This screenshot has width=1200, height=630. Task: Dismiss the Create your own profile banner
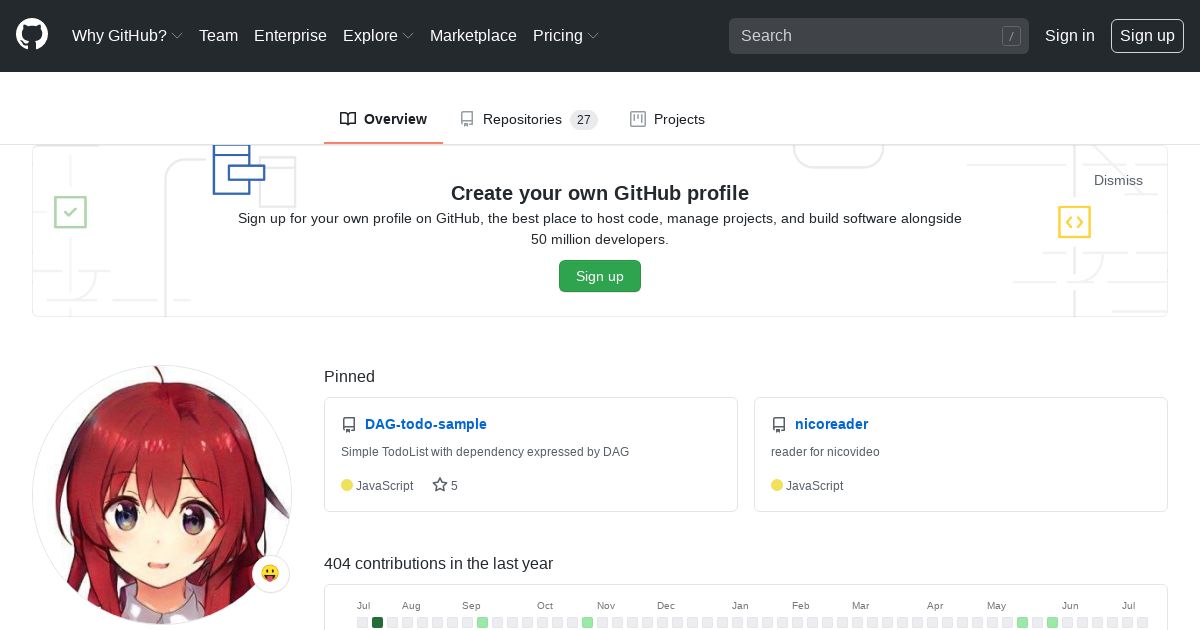(x=1118, y=180)
